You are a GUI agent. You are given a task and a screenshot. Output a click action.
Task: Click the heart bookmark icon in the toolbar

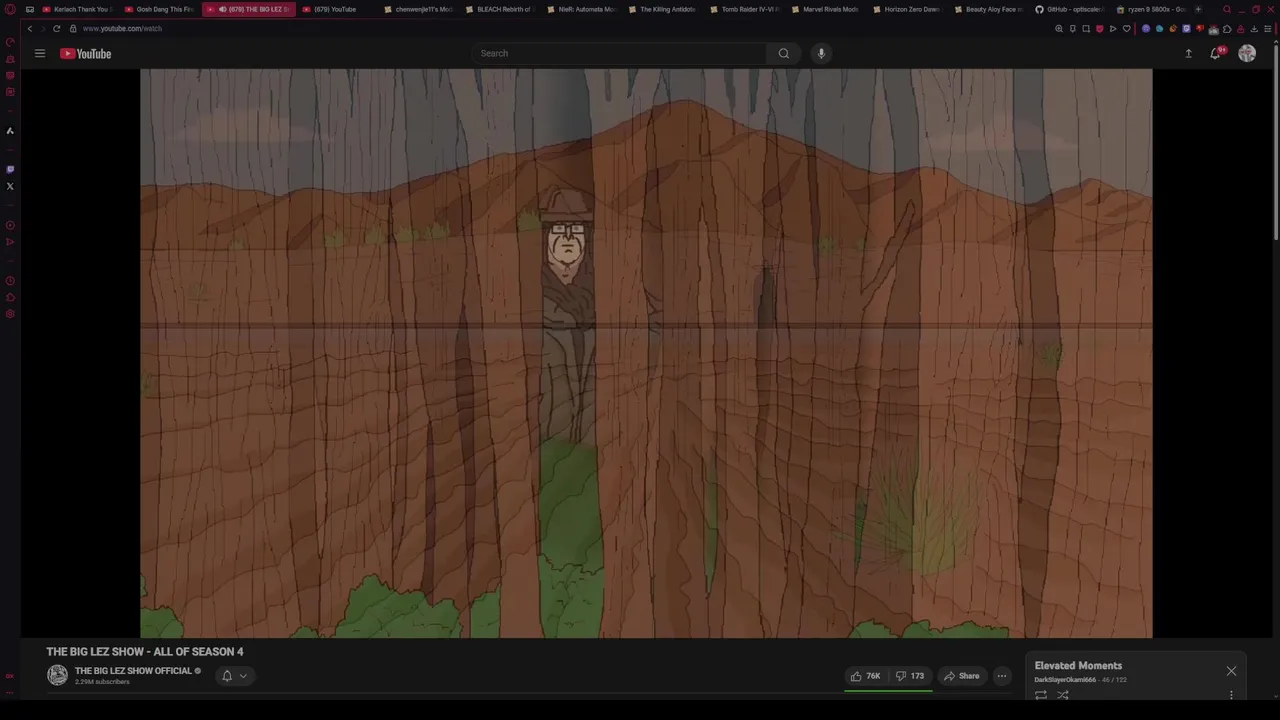(1127, 28)
